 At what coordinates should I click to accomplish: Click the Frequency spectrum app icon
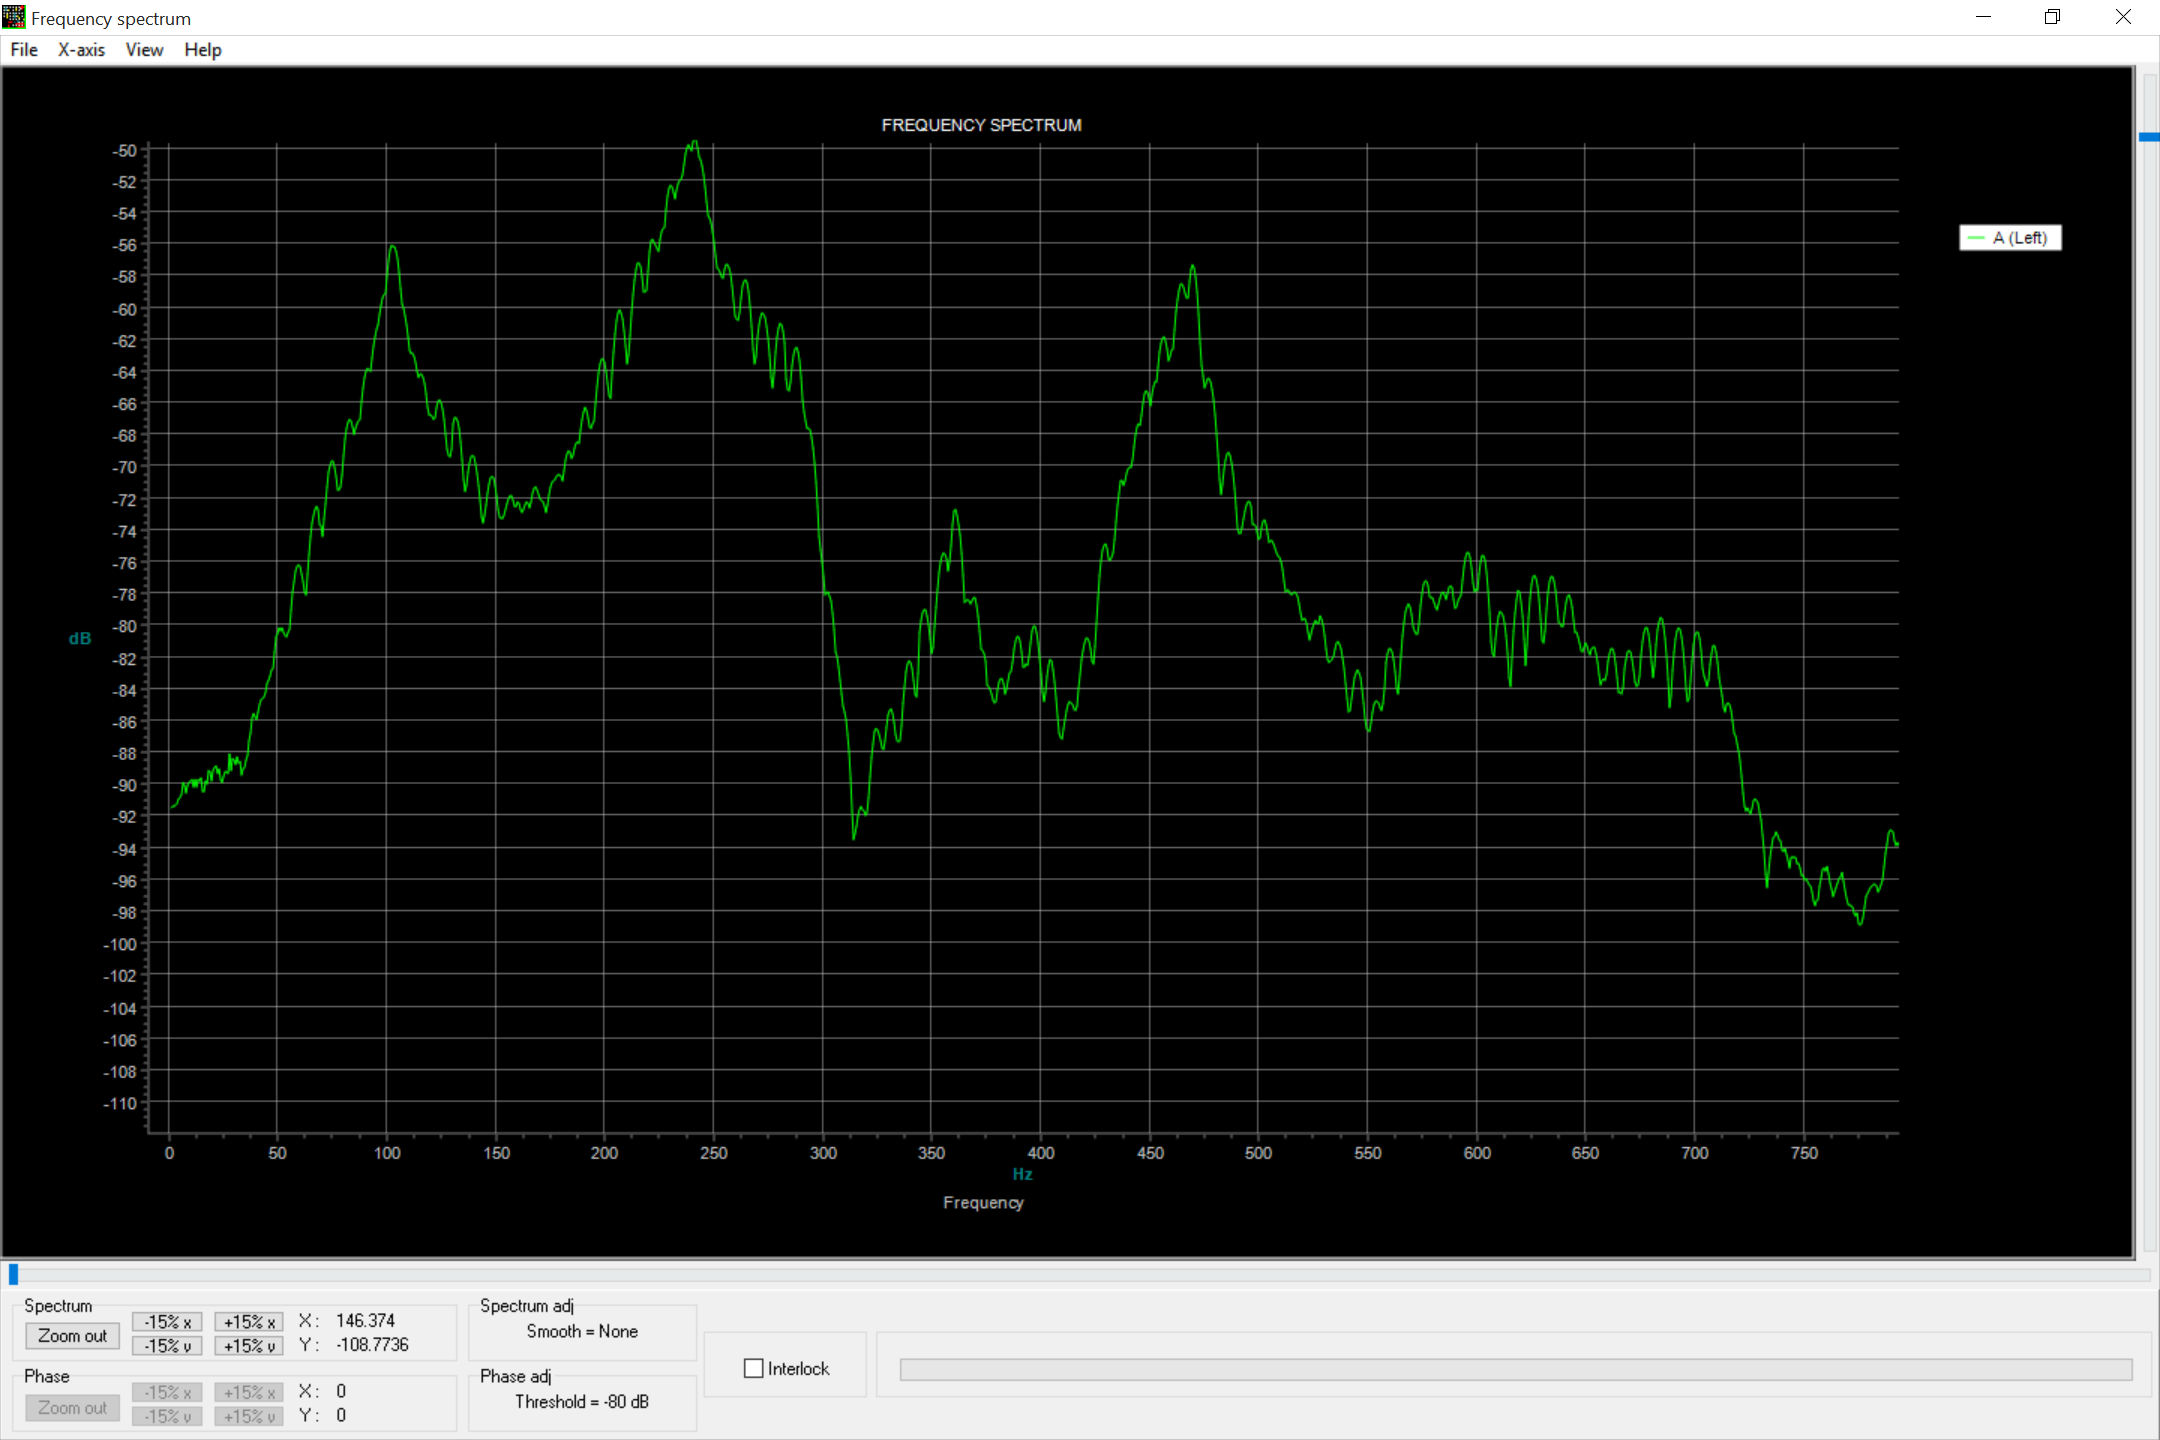pyautogui.click(x=14, y=17)
